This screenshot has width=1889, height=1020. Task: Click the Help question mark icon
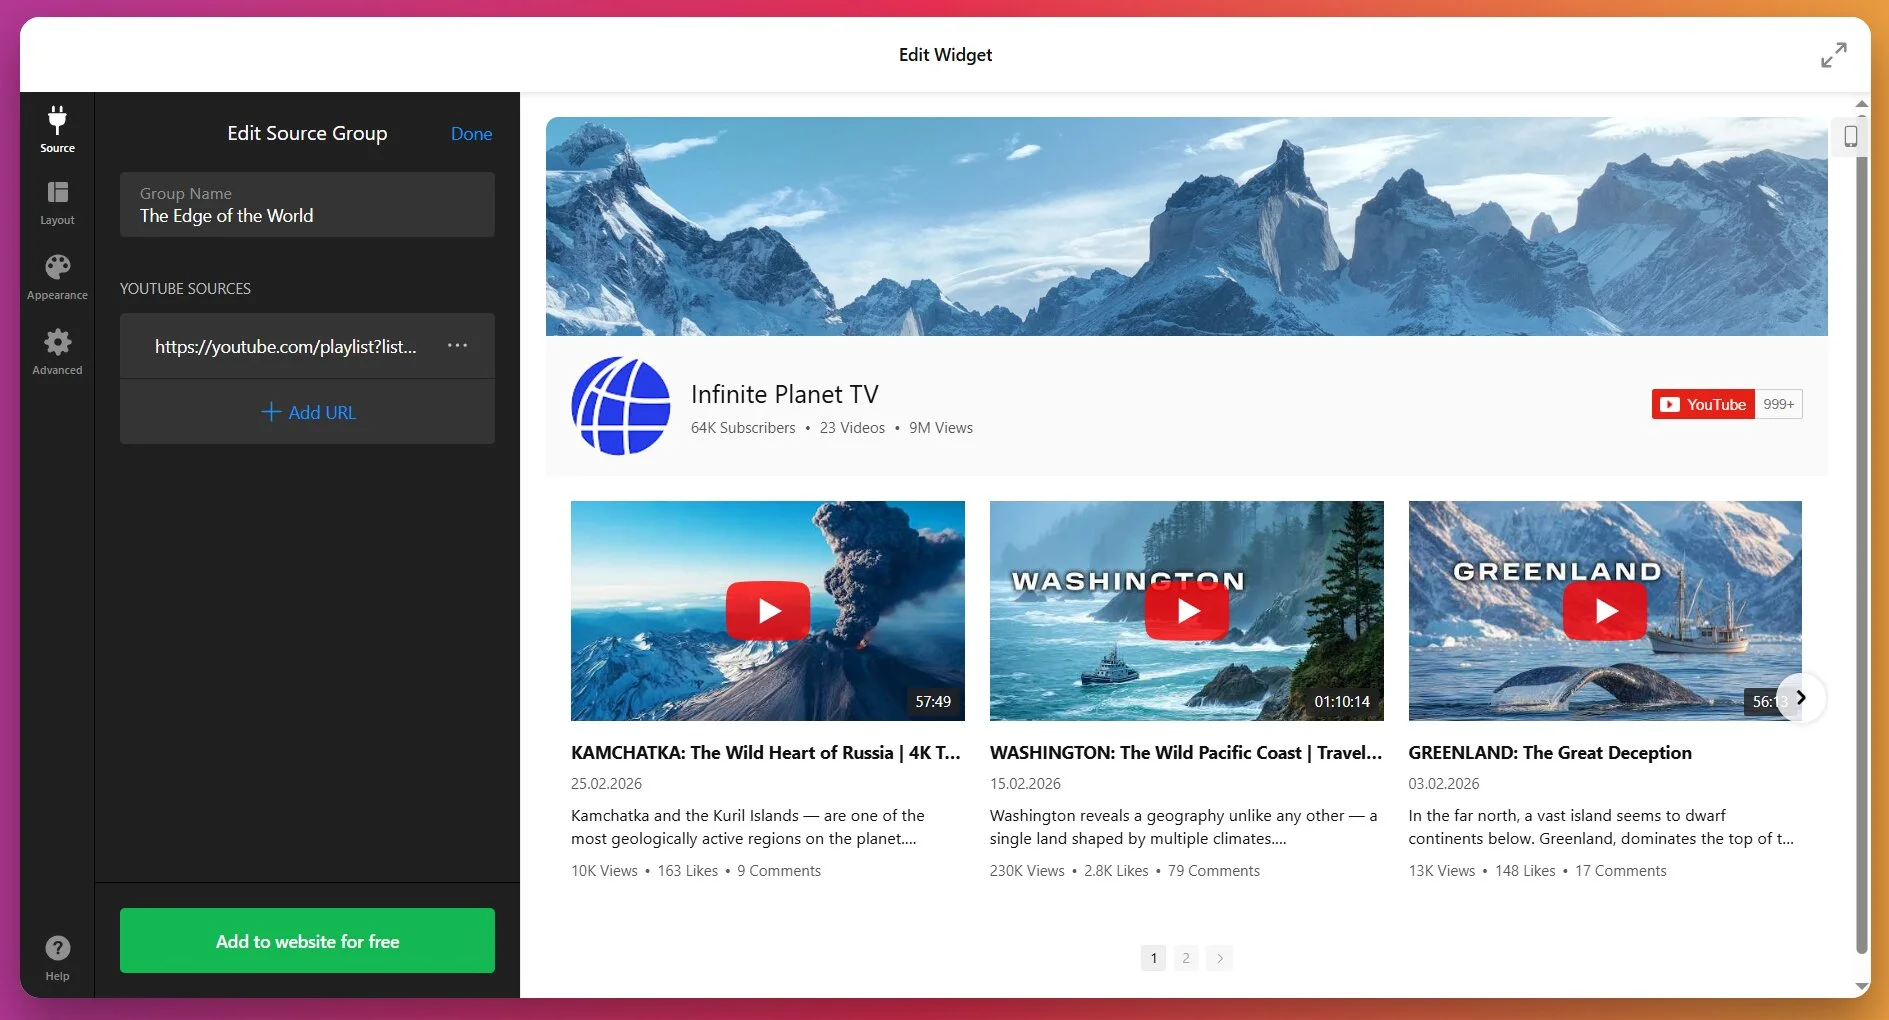(x=57, y=957)
